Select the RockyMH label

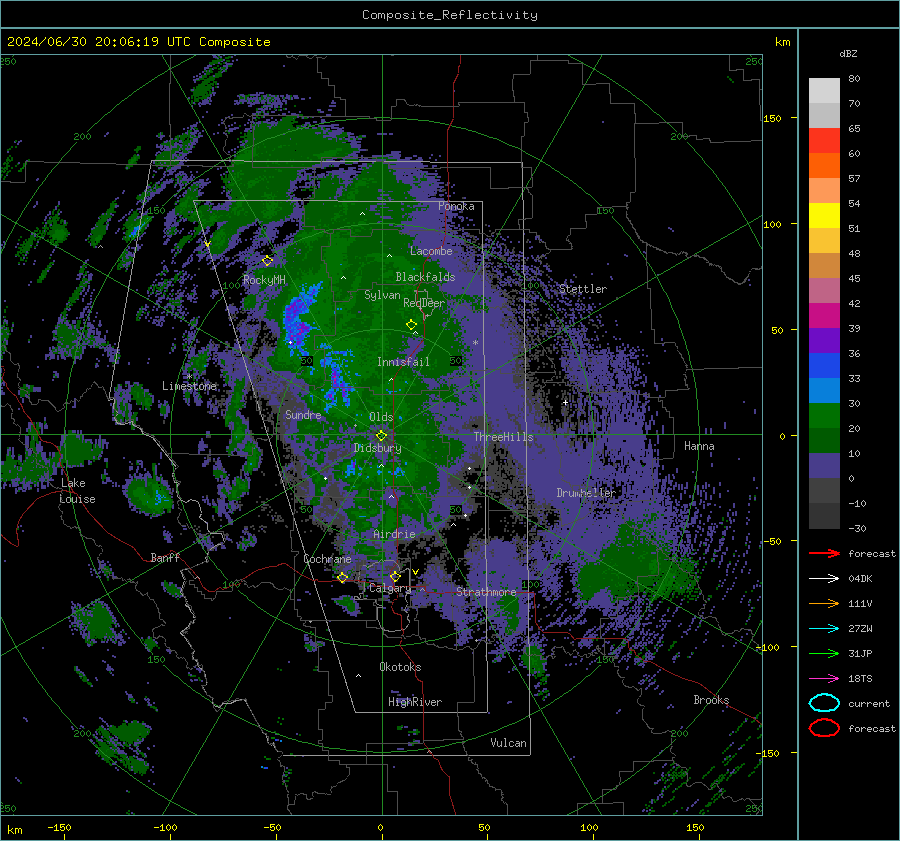pos(264,280)
